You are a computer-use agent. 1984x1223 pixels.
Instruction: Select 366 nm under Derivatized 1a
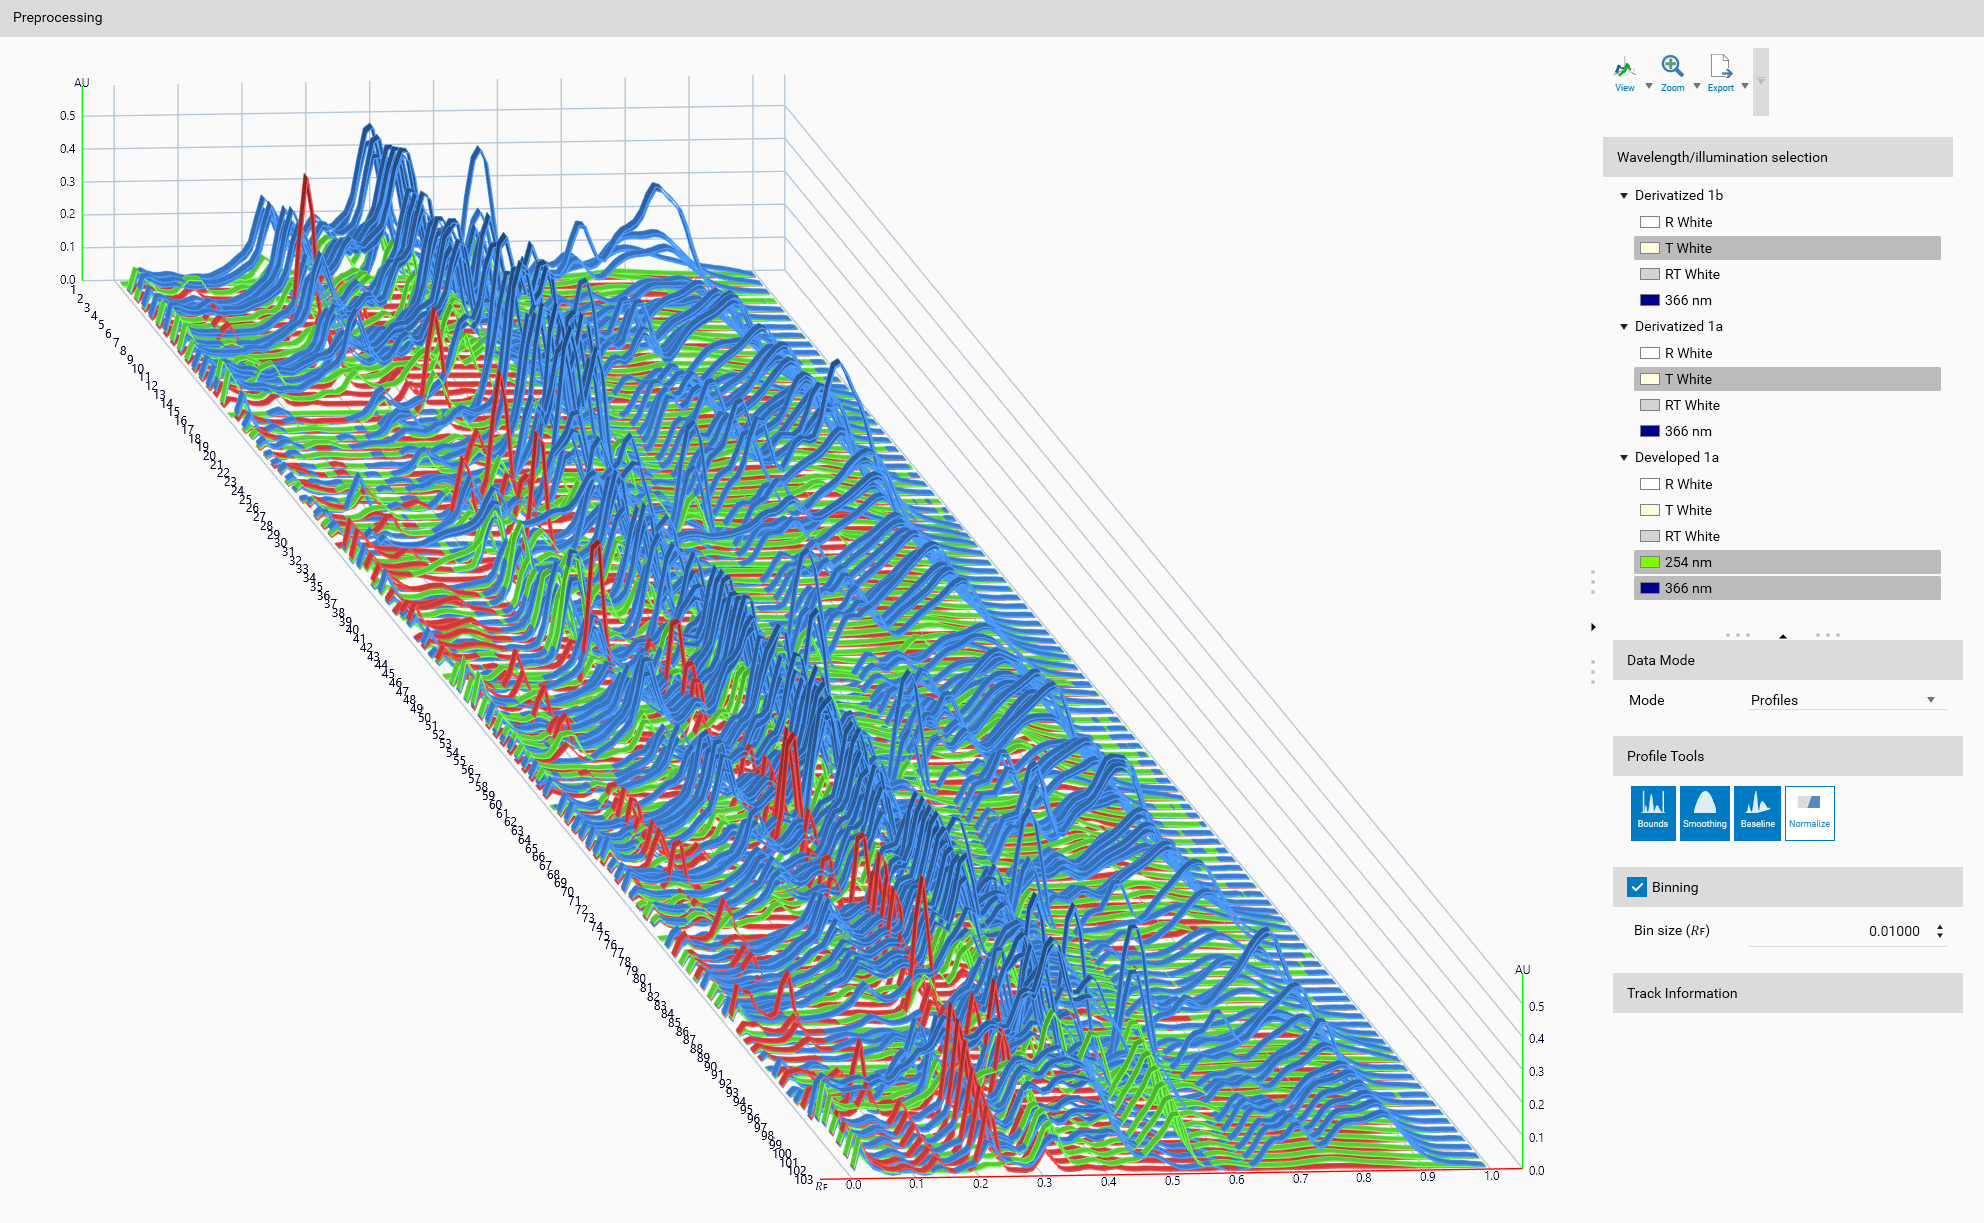1688,431
